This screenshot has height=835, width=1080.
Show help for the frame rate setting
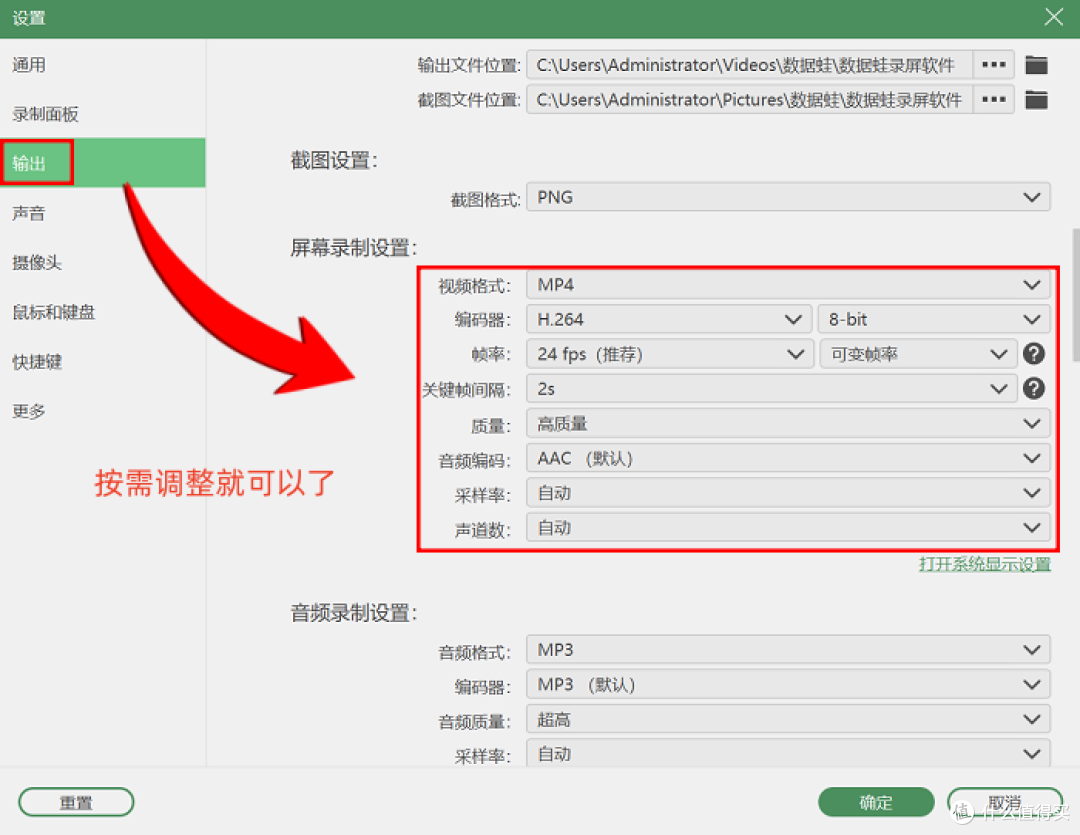[x=1033, y=354]
